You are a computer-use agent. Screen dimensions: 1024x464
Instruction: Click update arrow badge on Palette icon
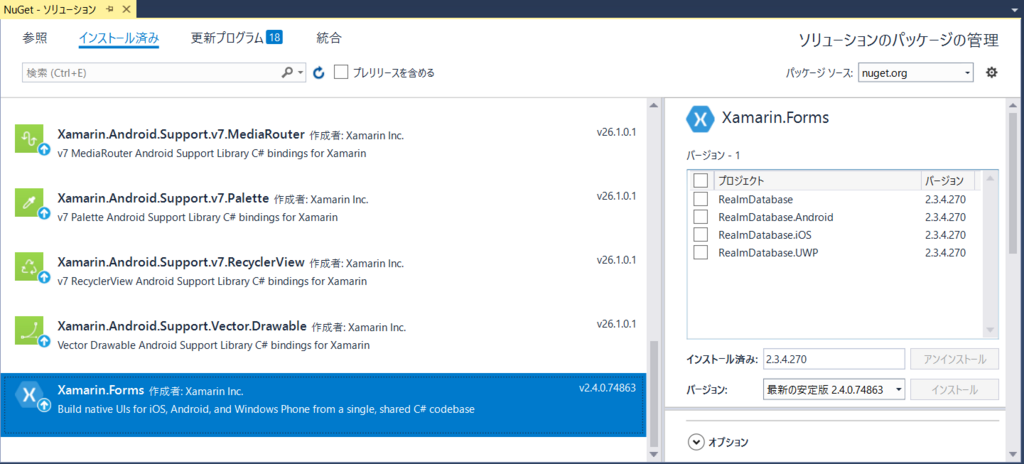click(44, 214)
